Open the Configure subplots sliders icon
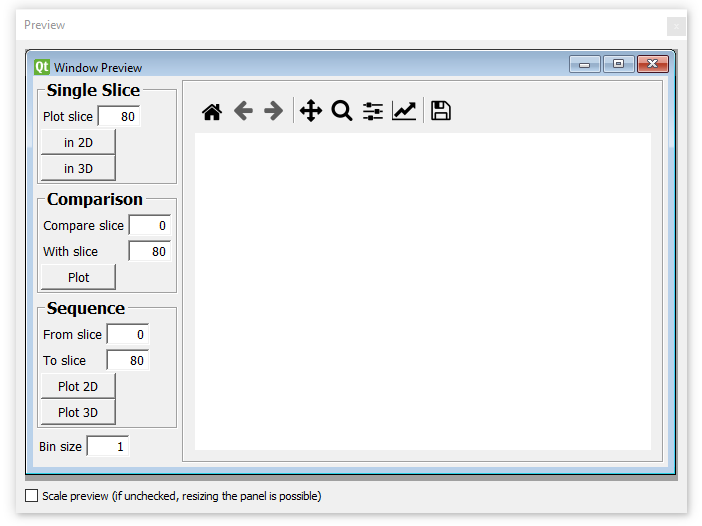The image size is (702, 526). coord(373,111)
